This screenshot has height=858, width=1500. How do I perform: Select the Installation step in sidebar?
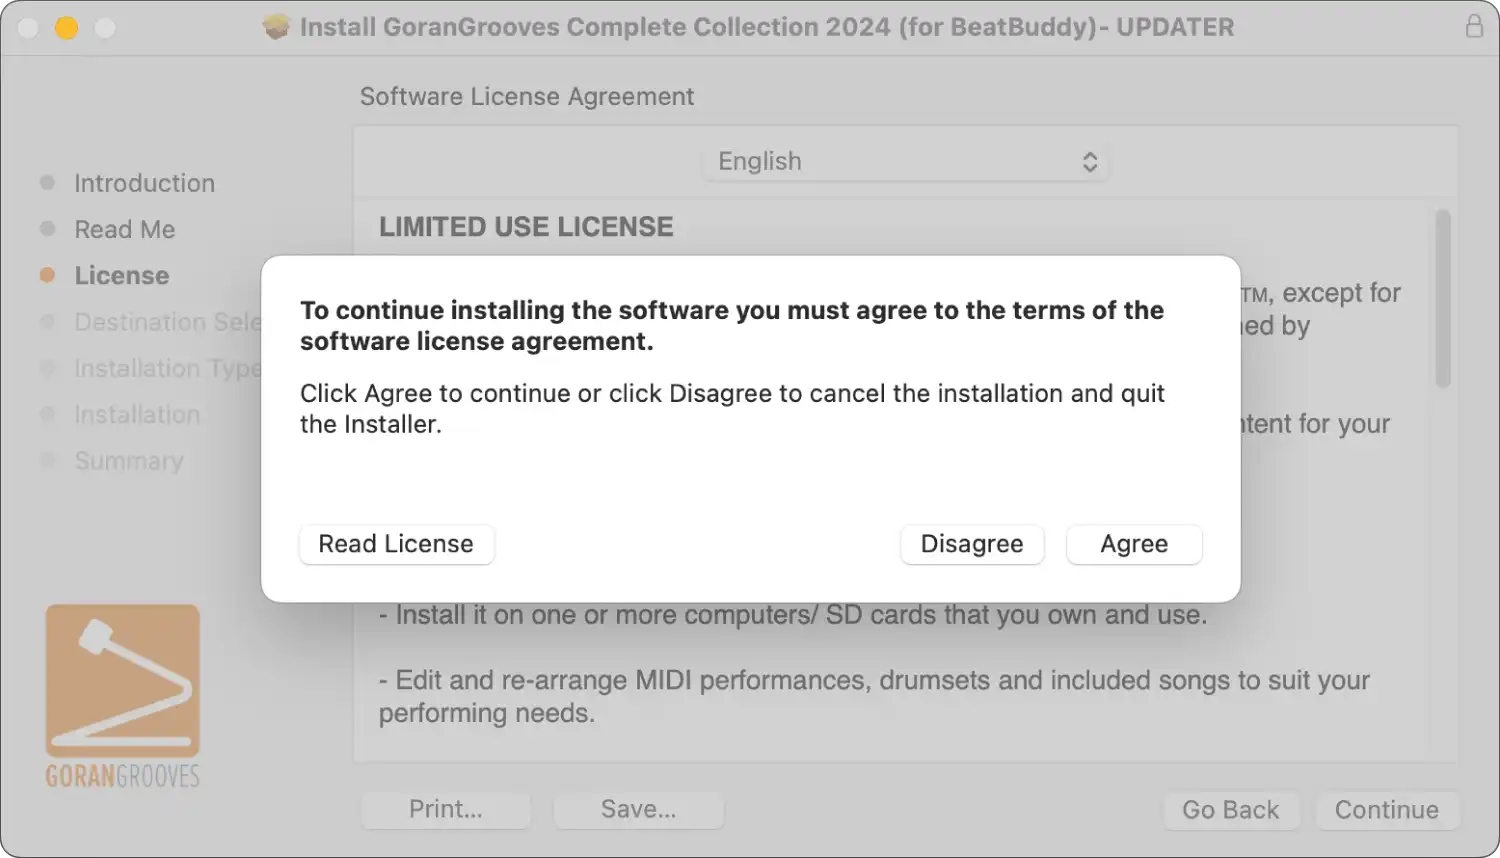(137, 414)
